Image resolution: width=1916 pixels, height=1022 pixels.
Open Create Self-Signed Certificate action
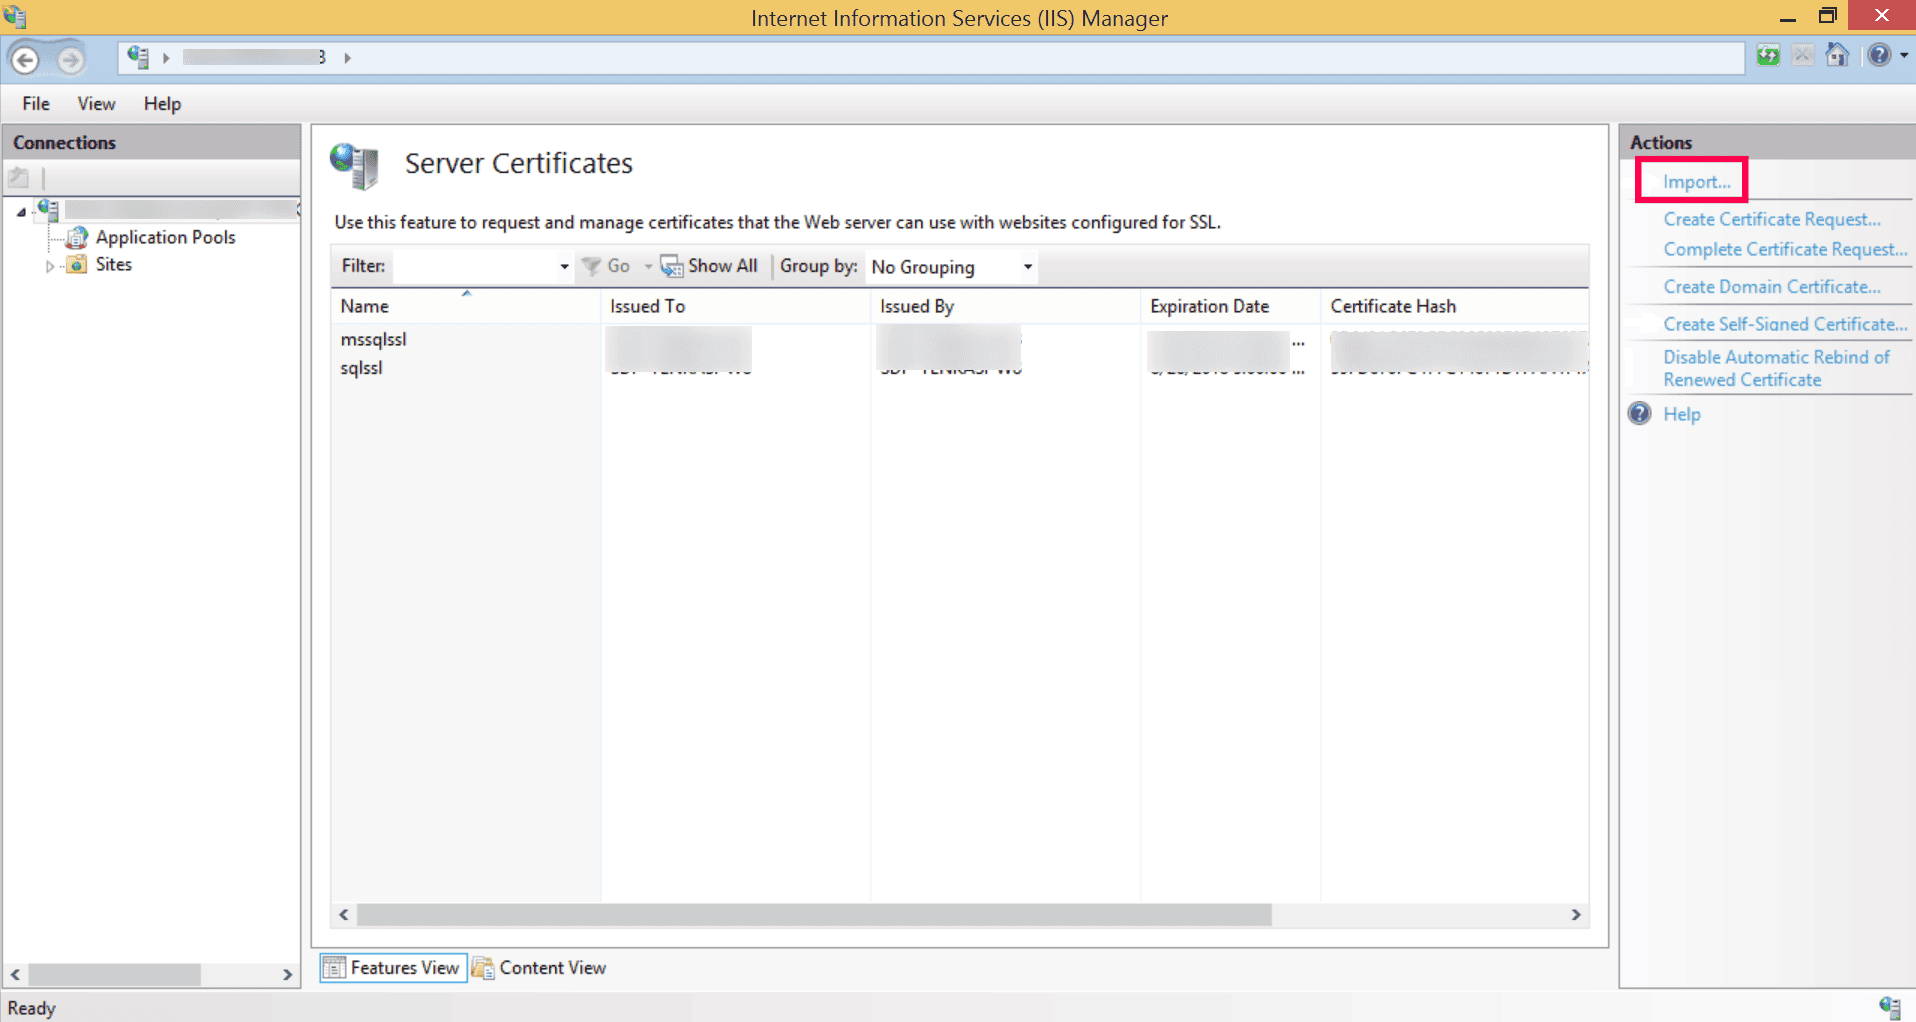coord(1783,323)
